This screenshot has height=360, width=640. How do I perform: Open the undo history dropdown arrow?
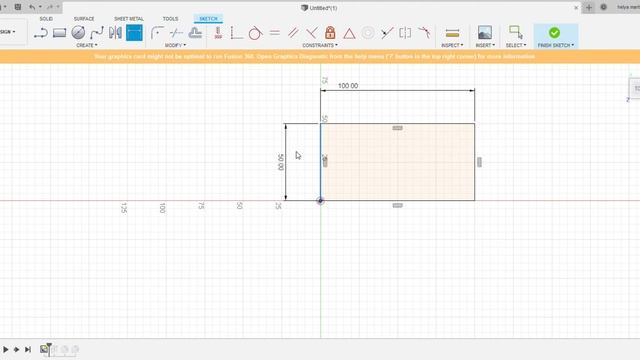tap(40, 7)
